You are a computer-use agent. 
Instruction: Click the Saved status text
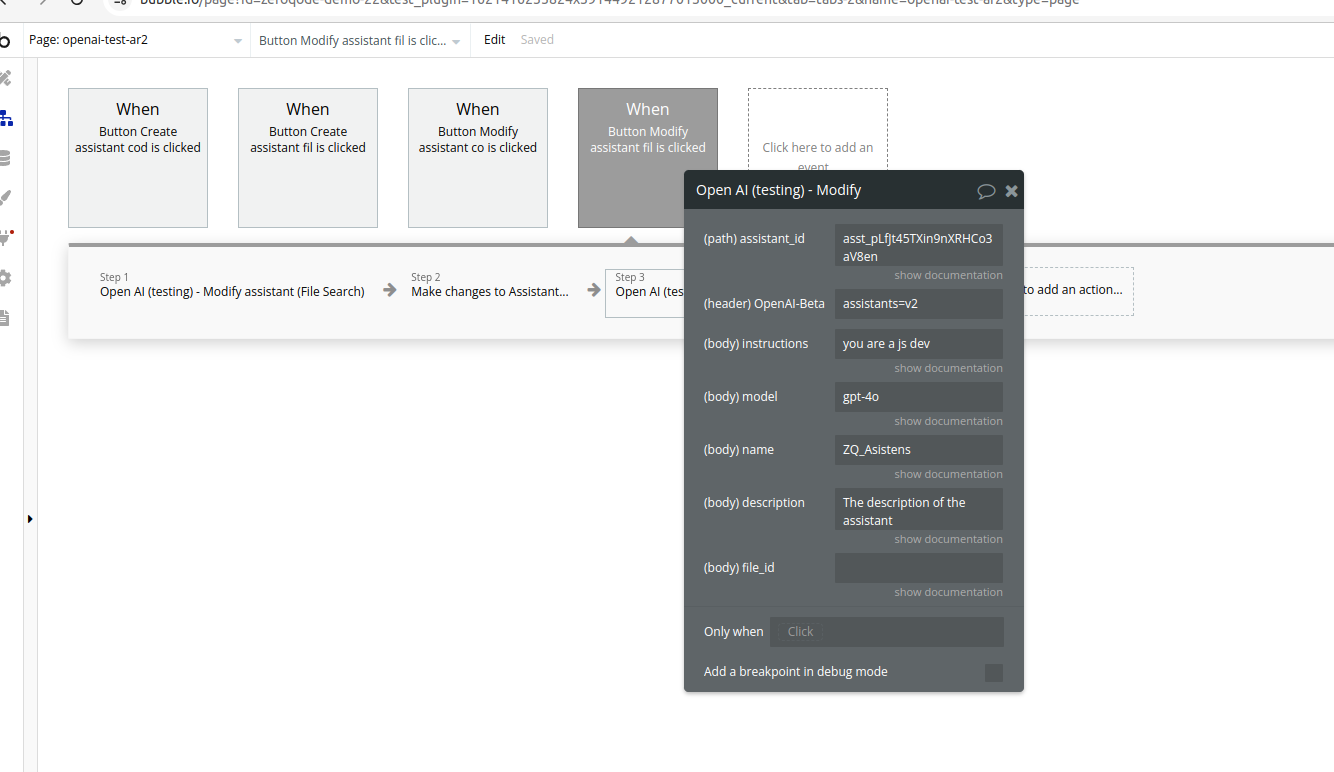(537, 40)
